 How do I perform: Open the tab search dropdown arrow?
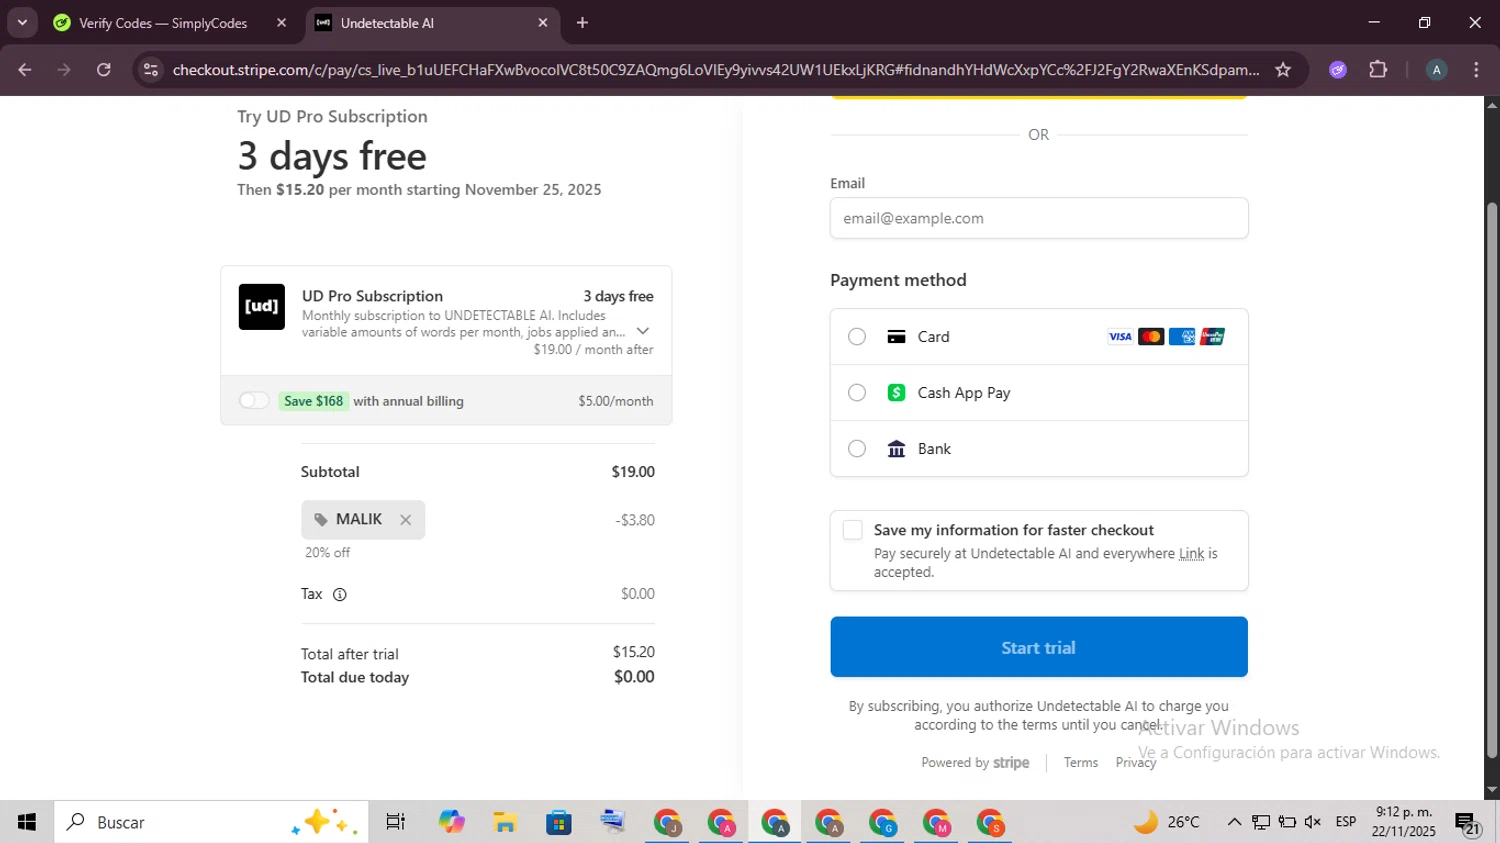pos(22,22)
